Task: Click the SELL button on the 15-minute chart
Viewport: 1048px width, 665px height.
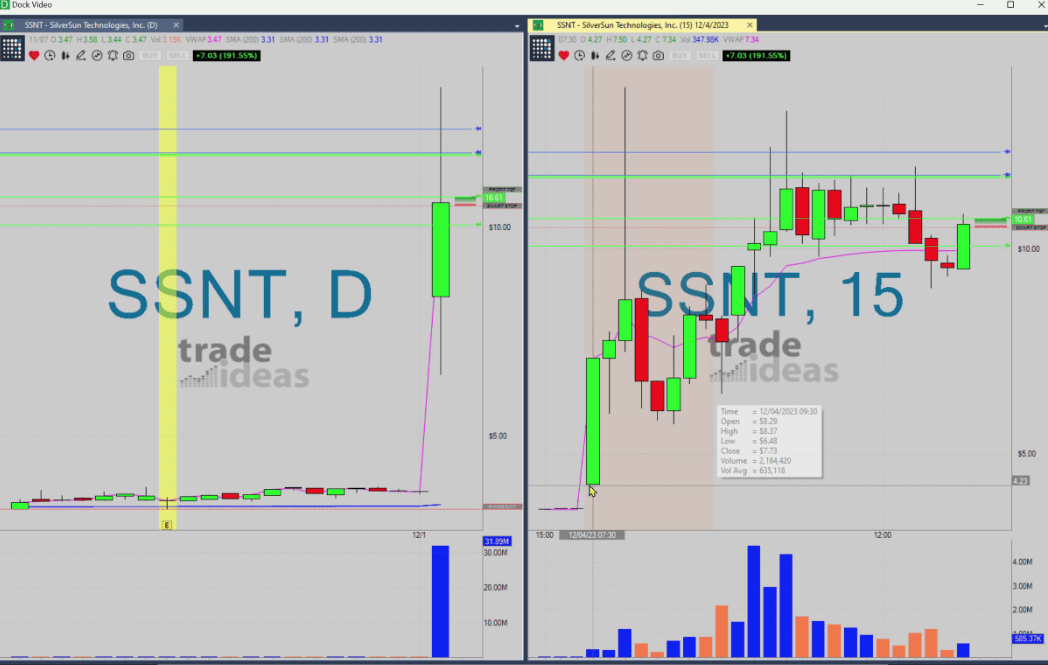Action: point(706,55)
